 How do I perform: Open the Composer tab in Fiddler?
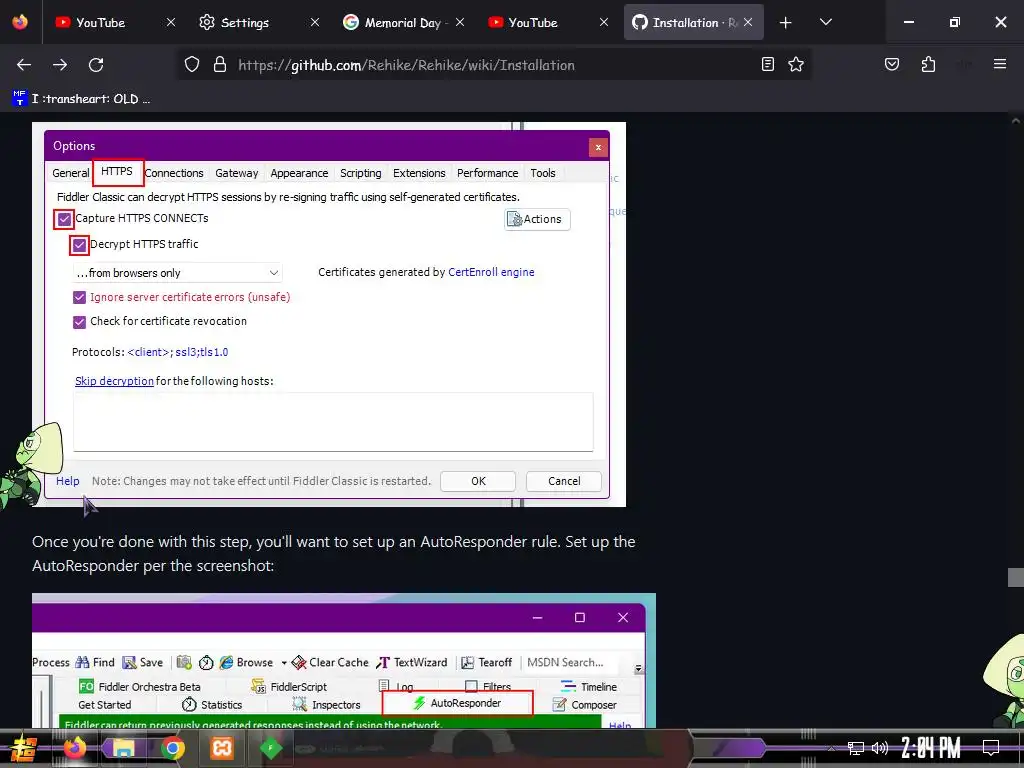[584, 705]
